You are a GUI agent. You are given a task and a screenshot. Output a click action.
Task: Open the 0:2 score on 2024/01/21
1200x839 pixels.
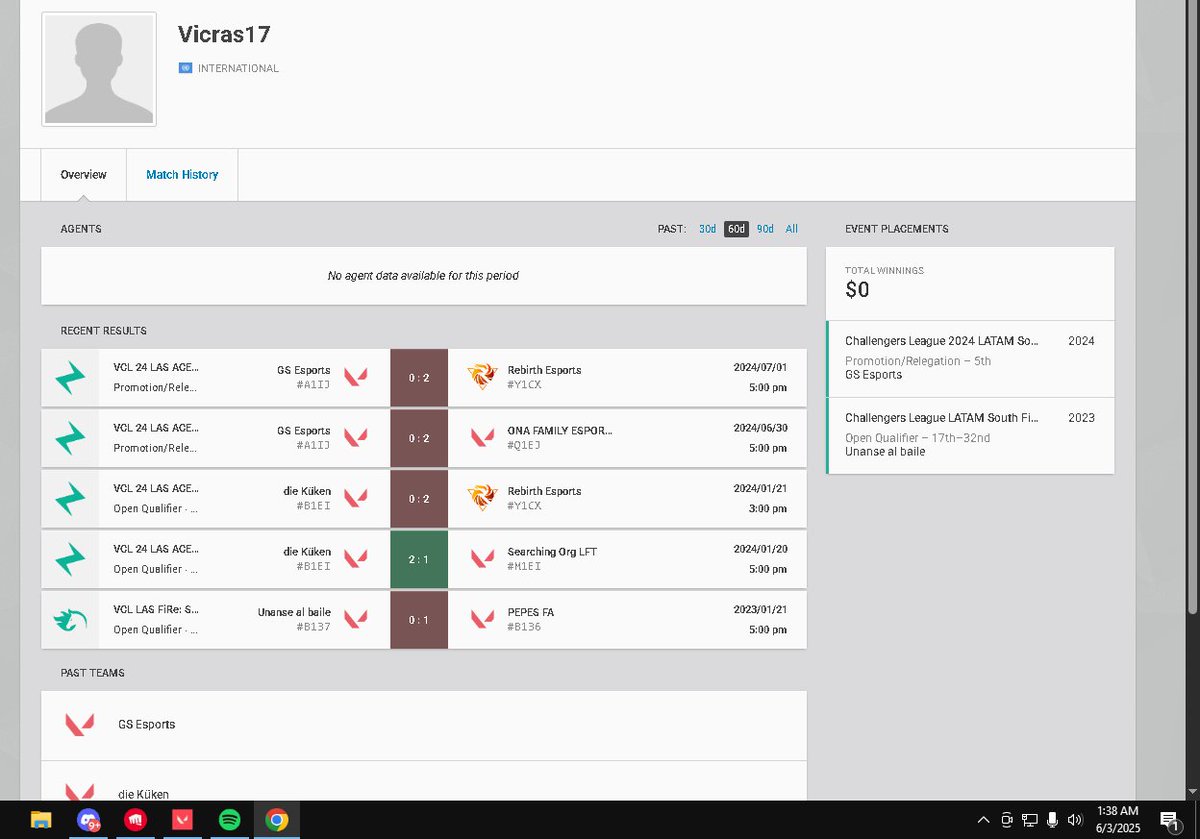click(419, 499)
